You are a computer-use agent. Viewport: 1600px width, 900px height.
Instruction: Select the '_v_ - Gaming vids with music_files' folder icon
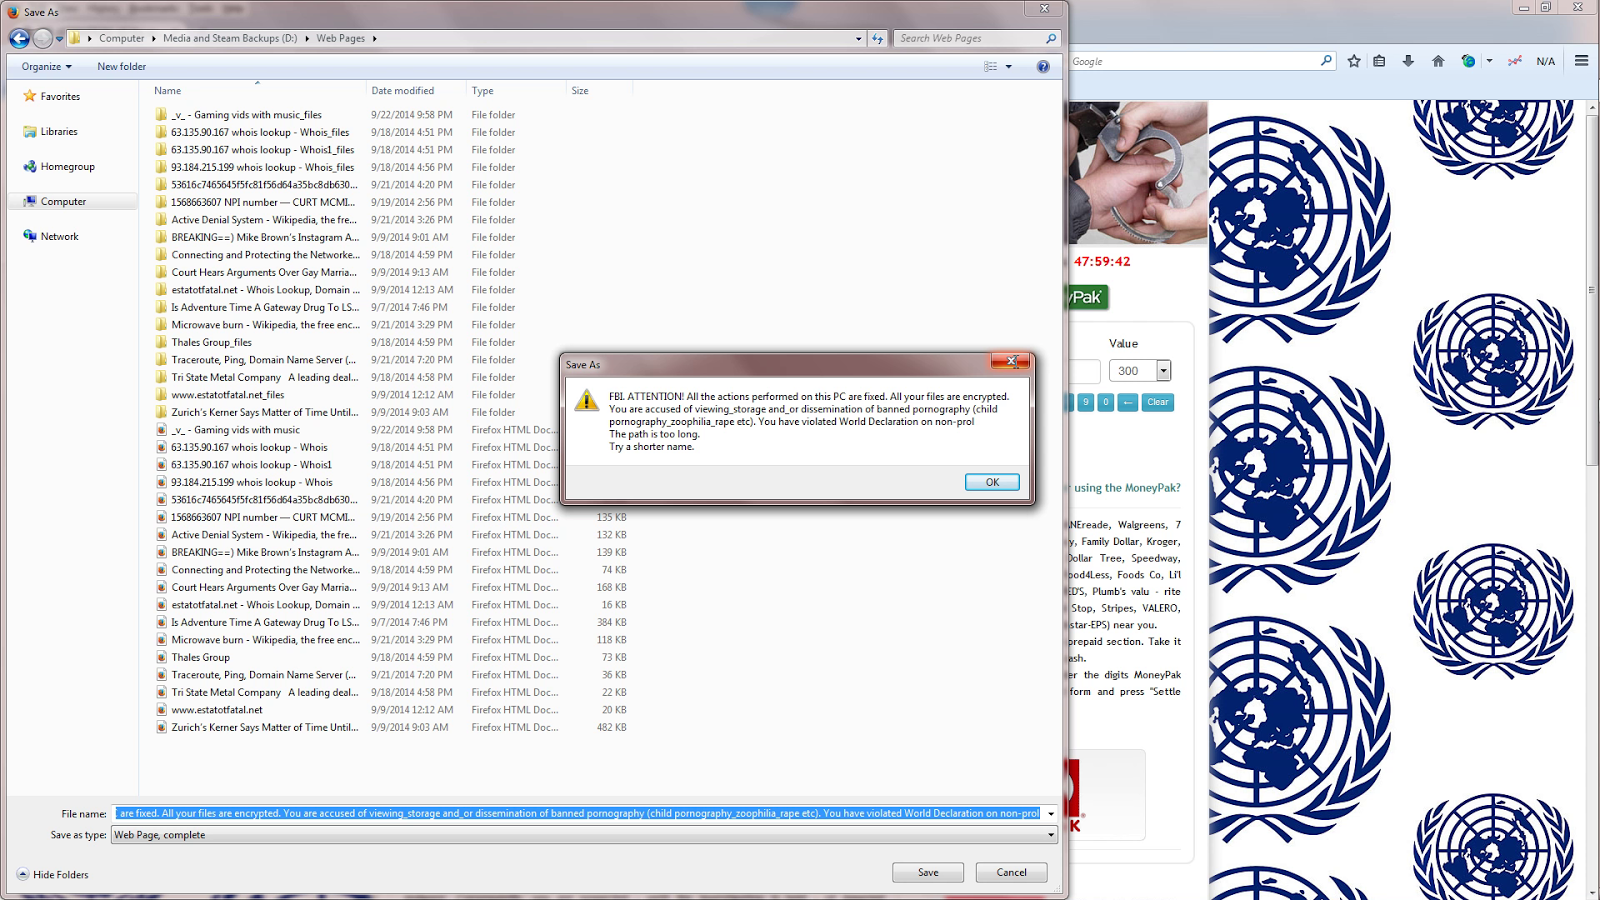(x=161, y=114)
